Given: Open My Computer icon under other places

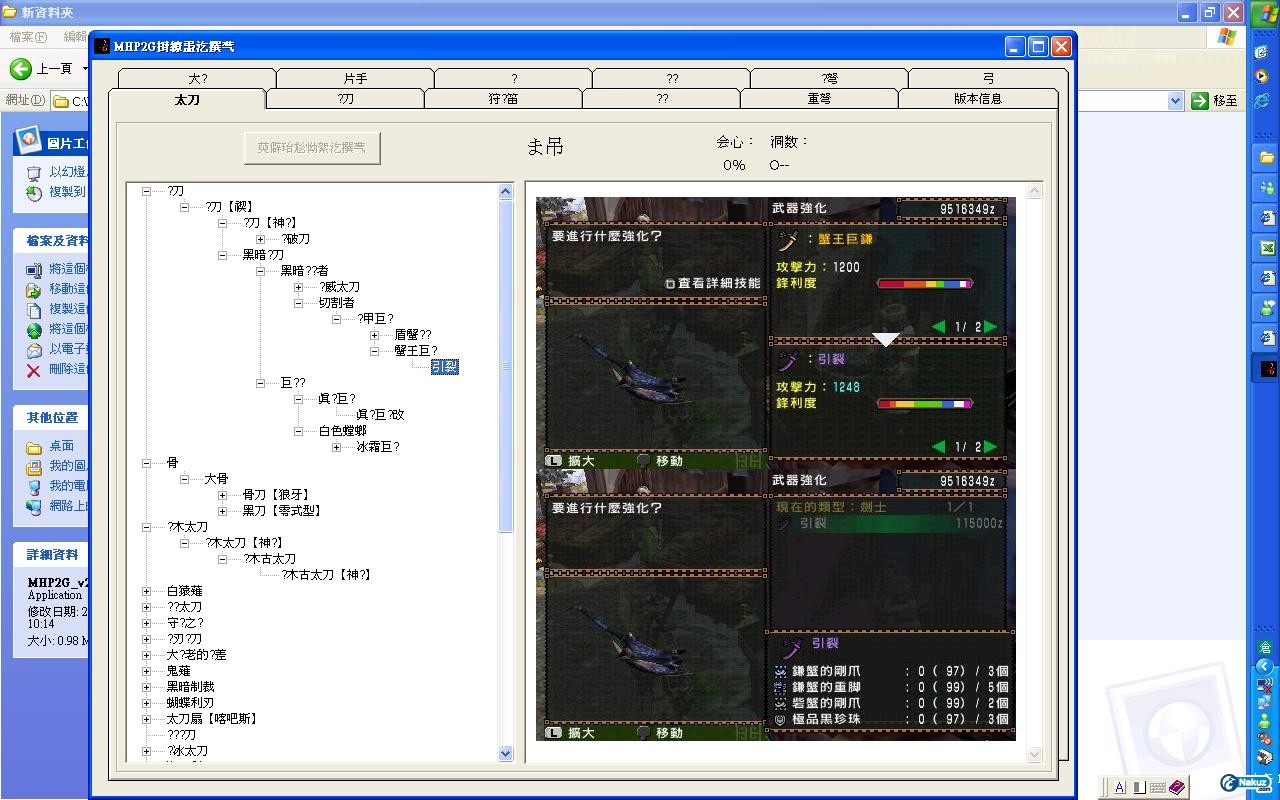Looking at the screenshot, I should (34, 486).
